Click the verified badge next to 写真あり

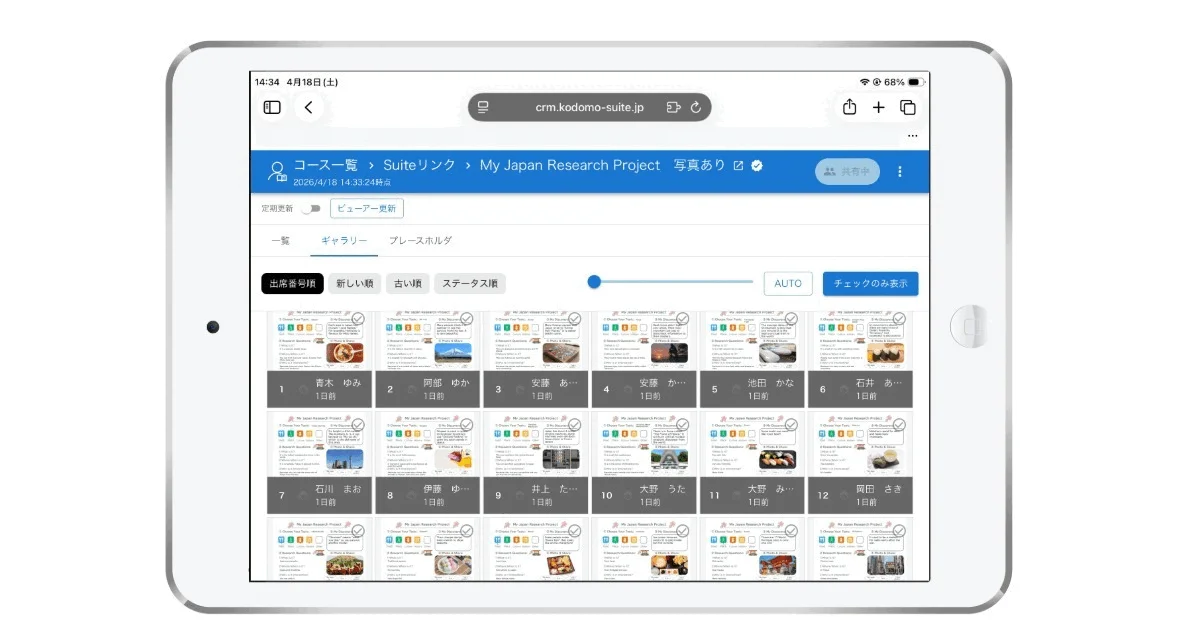coord(757,165)
